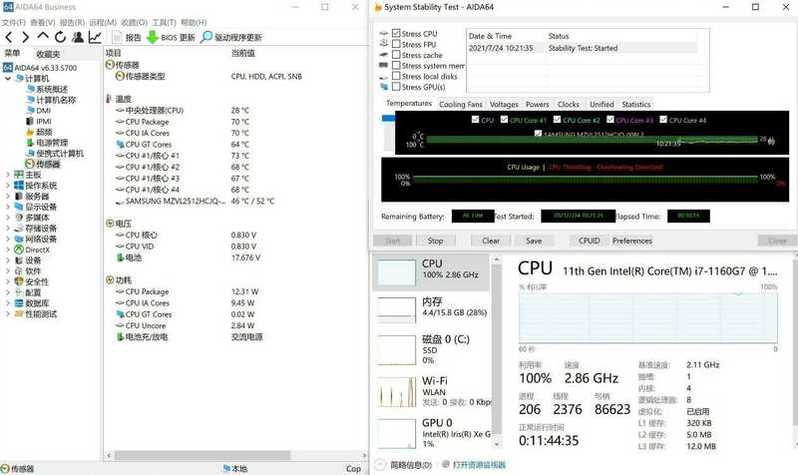Open the 帮助(H) menu
Viewport: 798px width, 475px height.
click(x=194, y=22)
